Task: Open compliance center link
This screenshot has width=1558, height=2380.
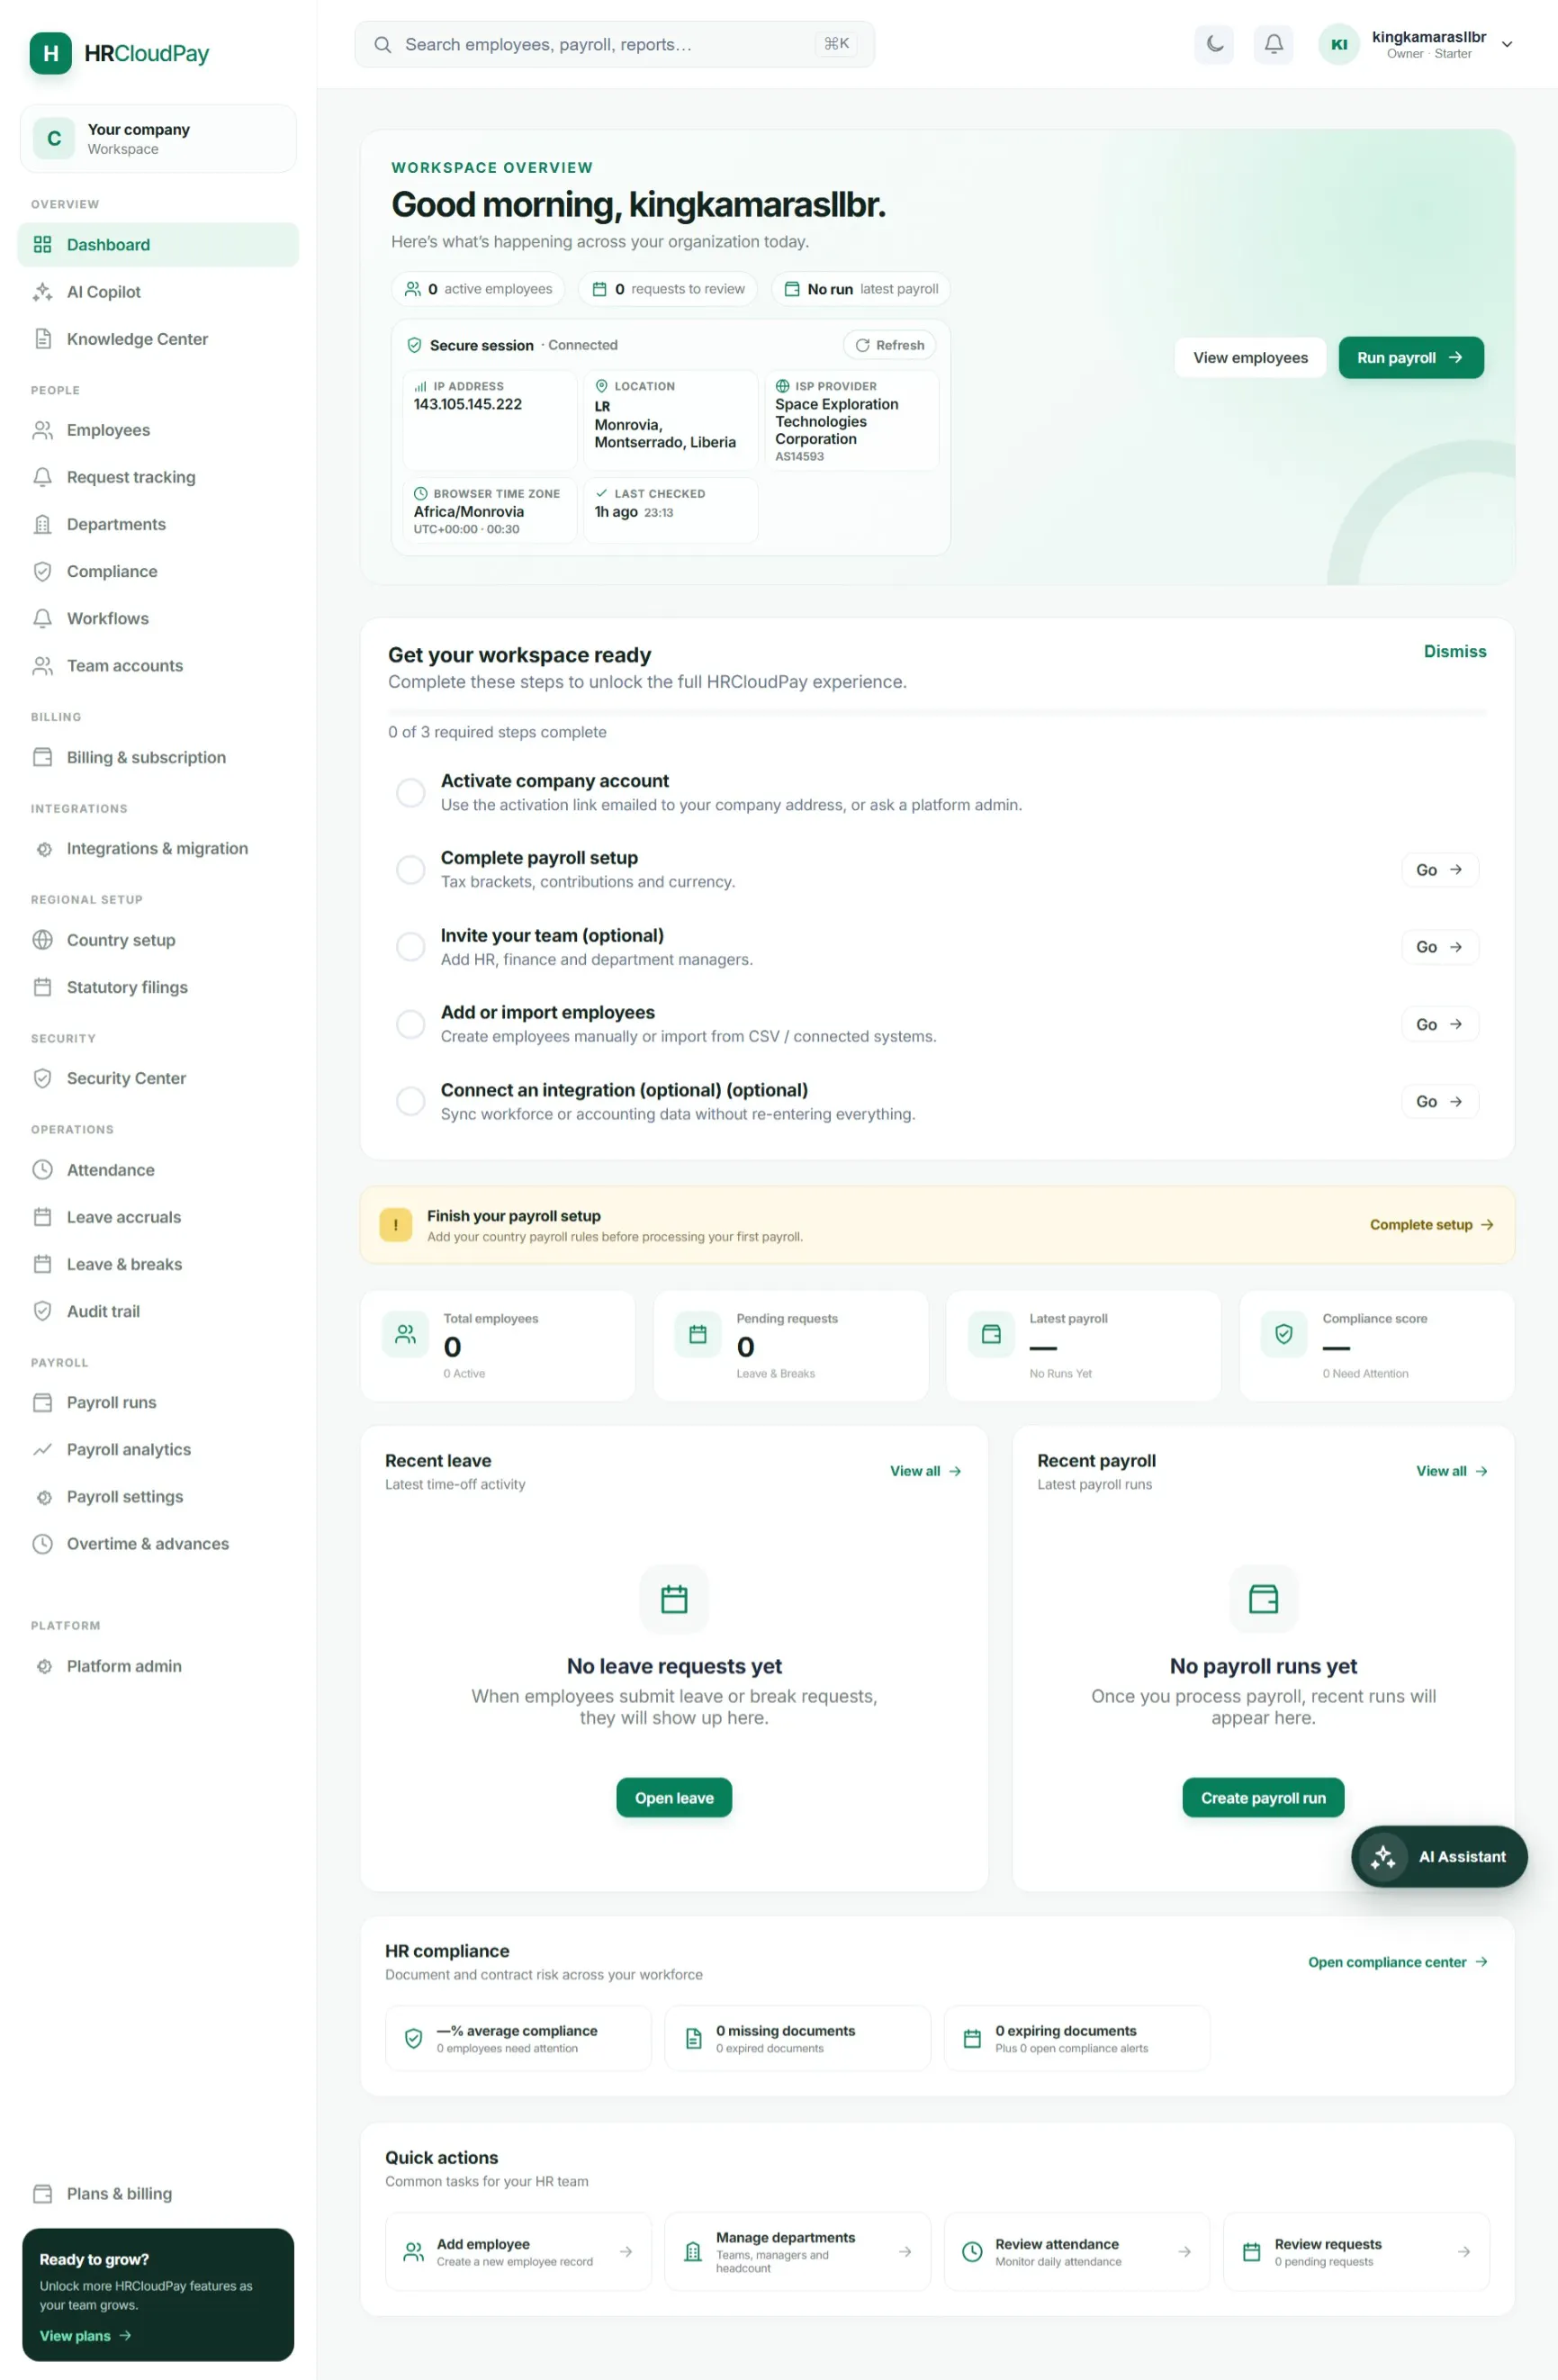Action: 1398,1963
